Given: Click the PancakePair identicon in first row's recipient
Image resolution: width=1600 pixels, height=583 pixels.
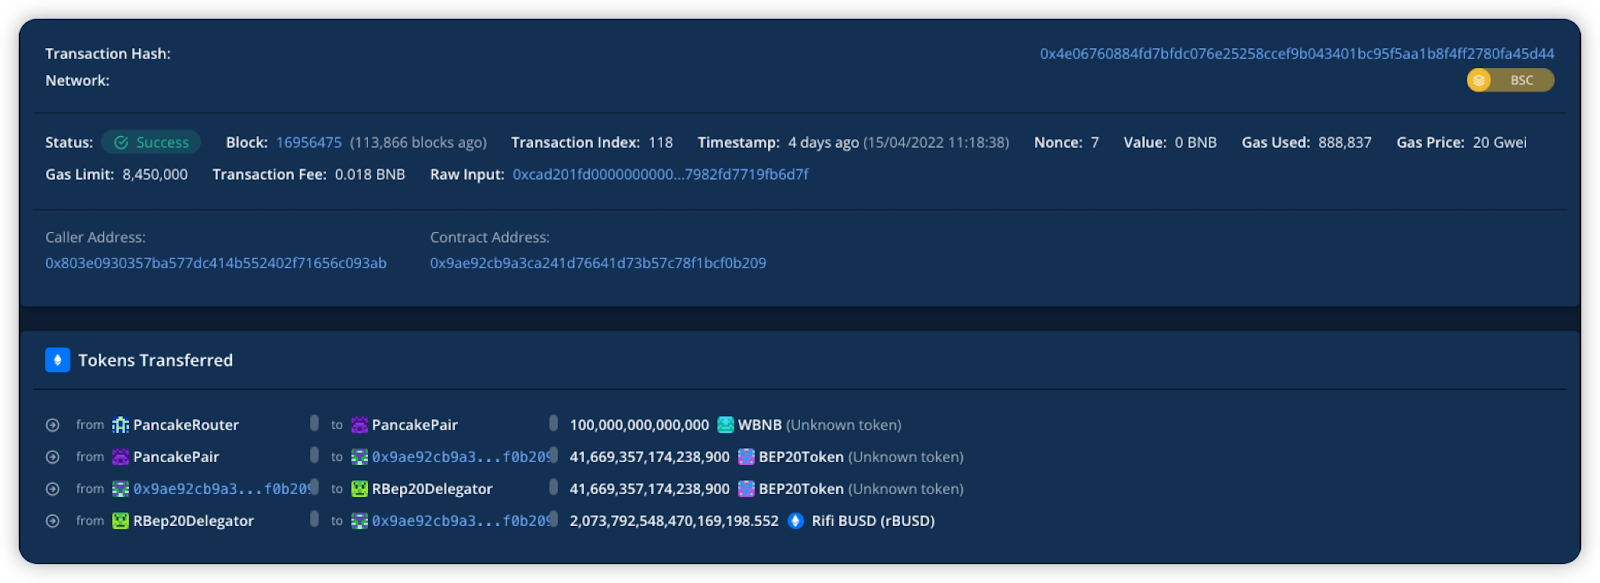Looking at the screenshot, I should 359,425.
